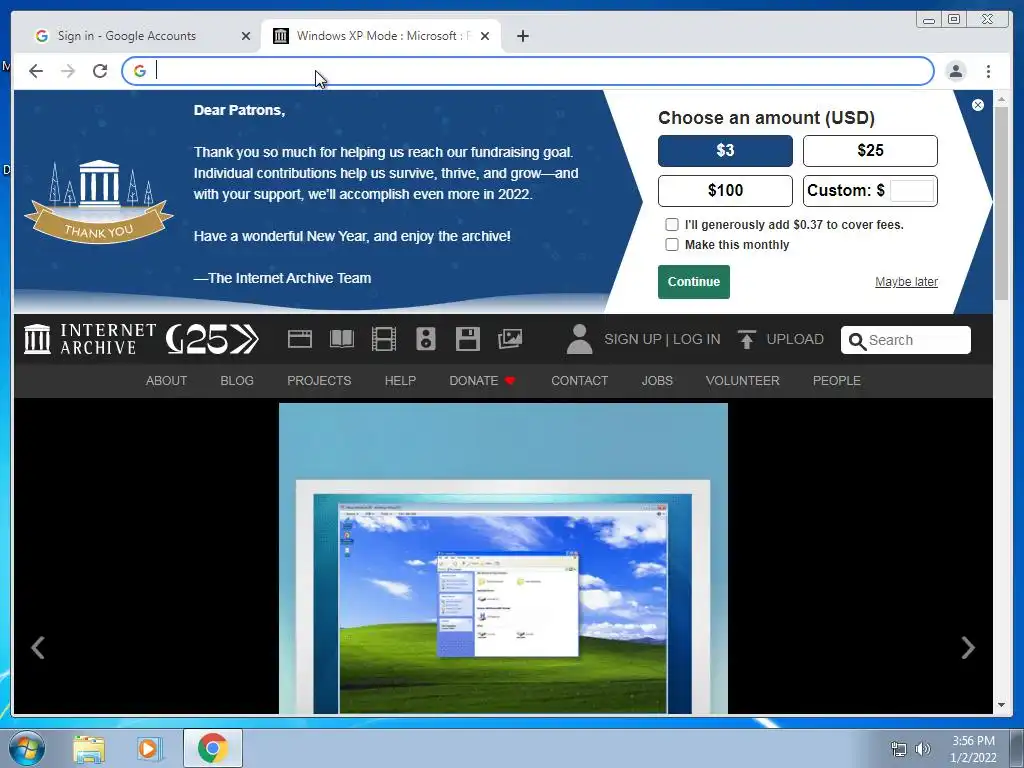Image resolution: width=1024 pixels, height=768 pixels.
Task: Click the user silhouette icon
Action: [579, 340]
